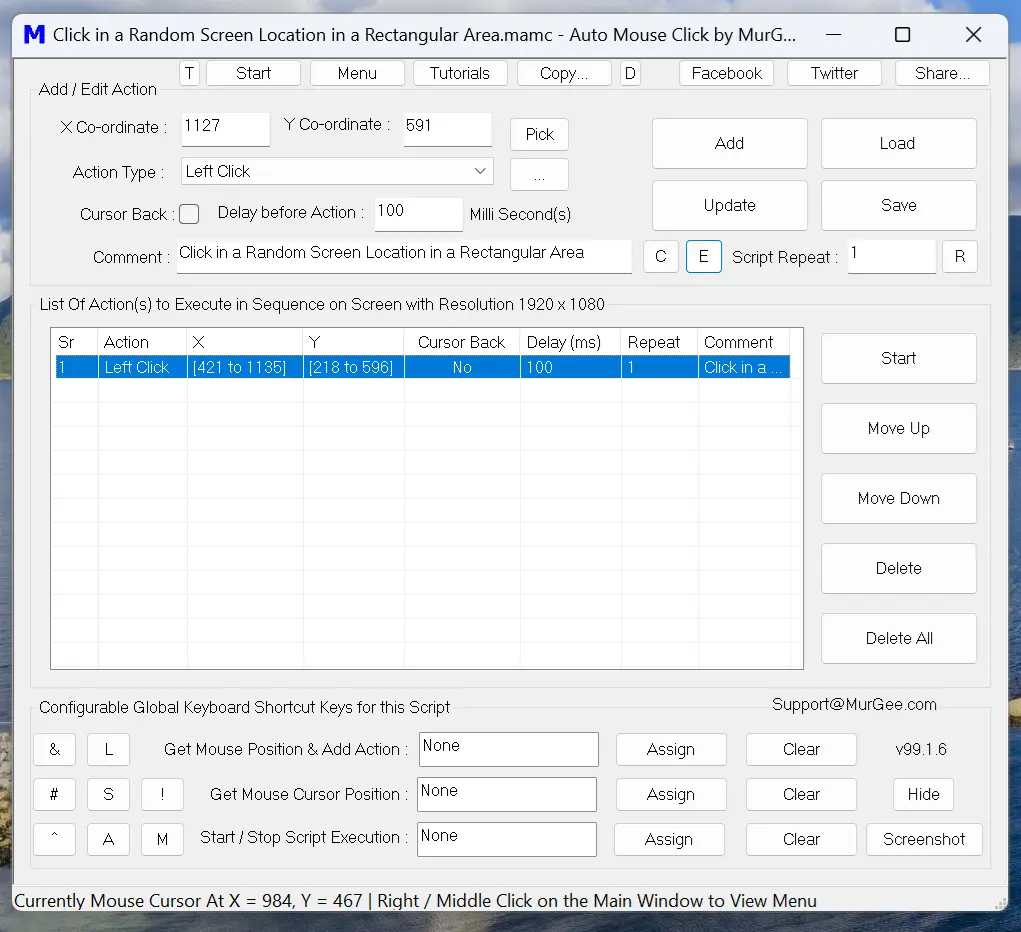Click the MurGee logo in the title bar
Viewport: 1021px width, 932px height.
(34, 34)
